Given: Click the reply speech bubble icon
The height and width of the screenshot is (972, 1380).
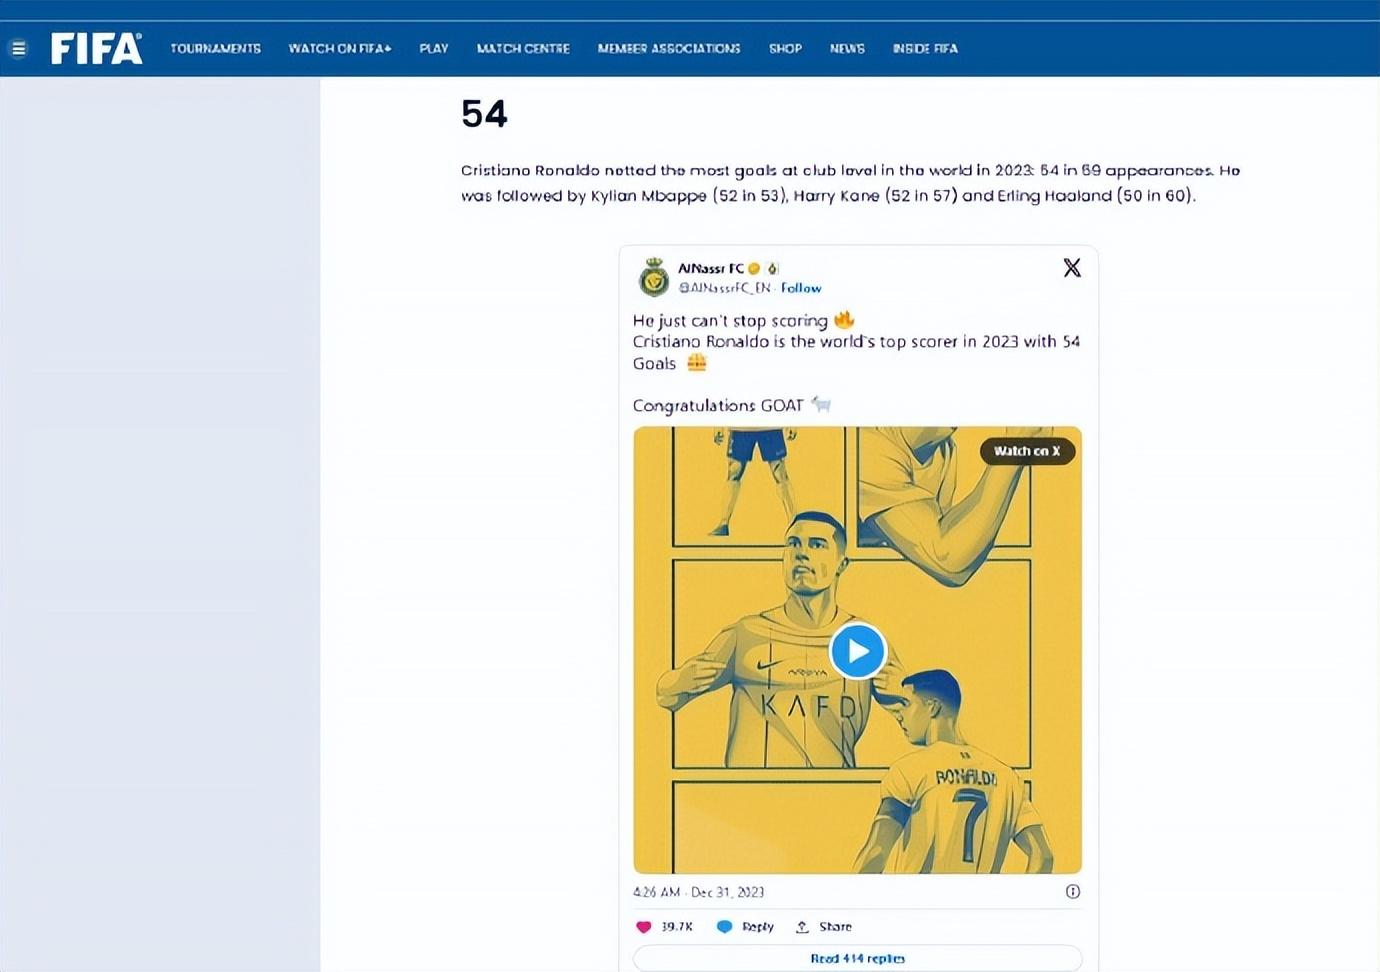Looking at the screenshot, I should [725, 927].
